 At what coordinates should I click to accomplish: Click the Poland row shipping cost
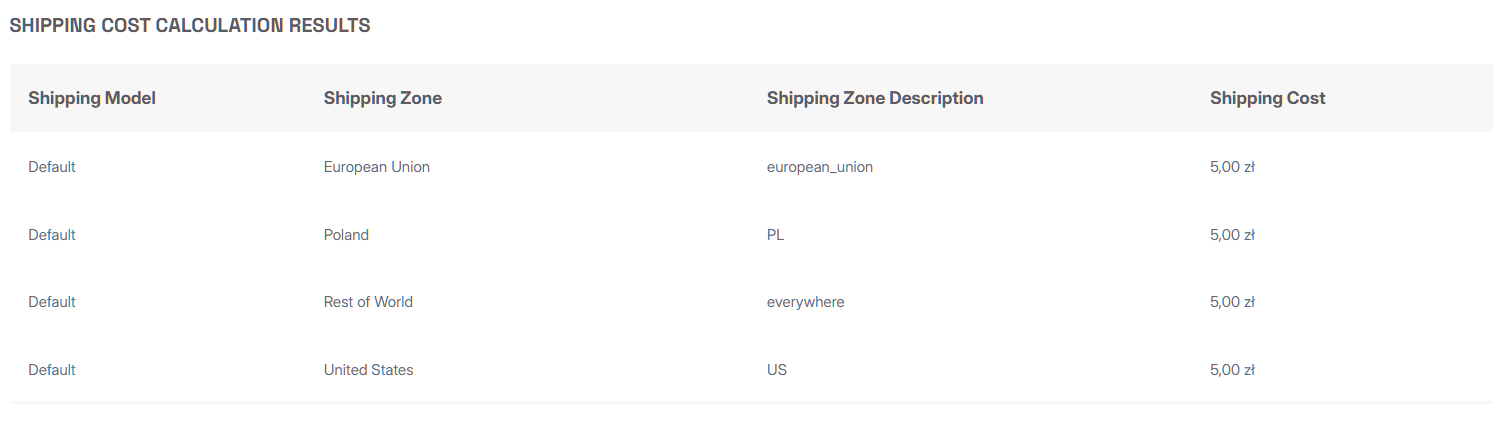[1231, 235]
